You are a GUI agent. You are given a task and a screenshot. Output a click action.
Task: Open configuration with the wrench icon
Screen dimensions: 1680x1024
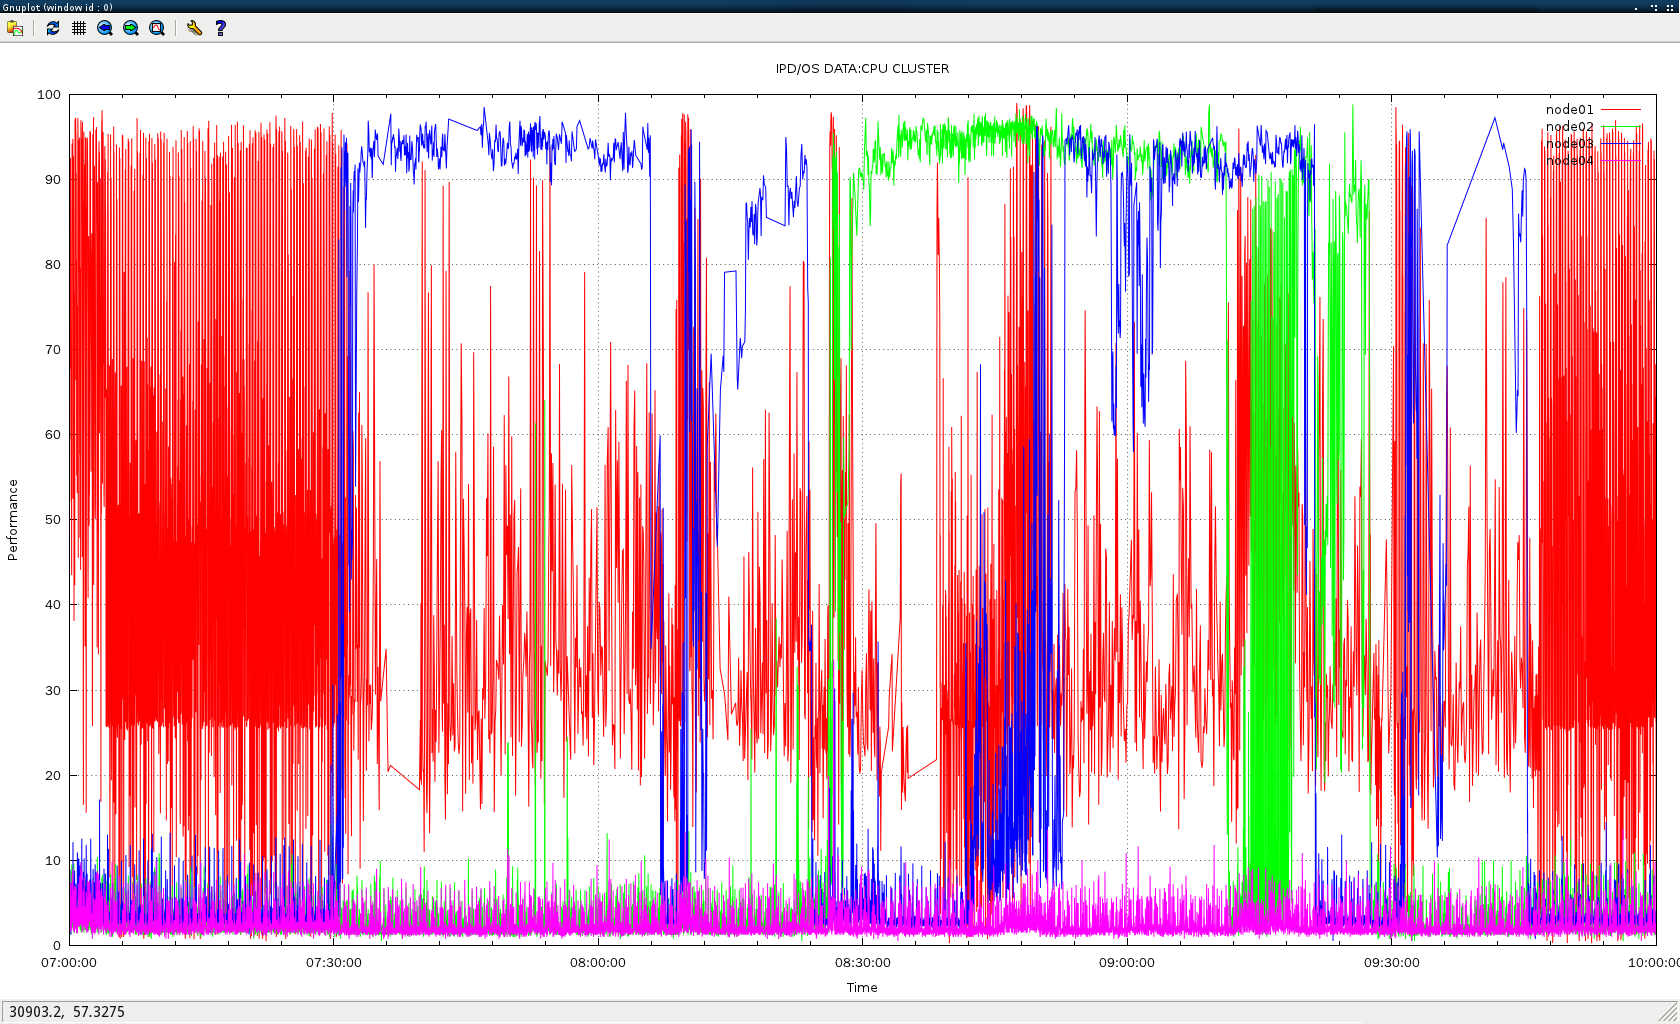pyautogui.click(x=194, y=28)
